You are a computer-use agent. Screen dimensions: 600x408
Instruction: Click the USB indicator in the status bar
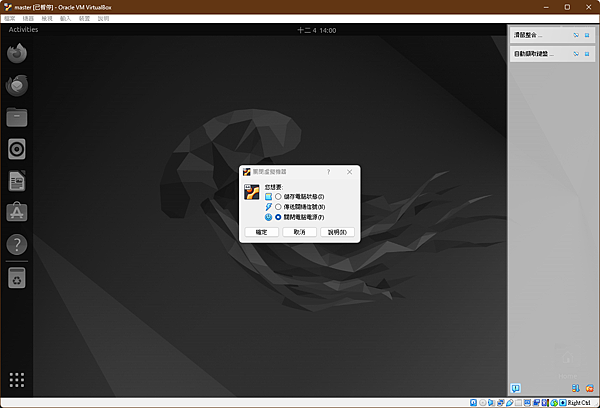coord(510,403)
